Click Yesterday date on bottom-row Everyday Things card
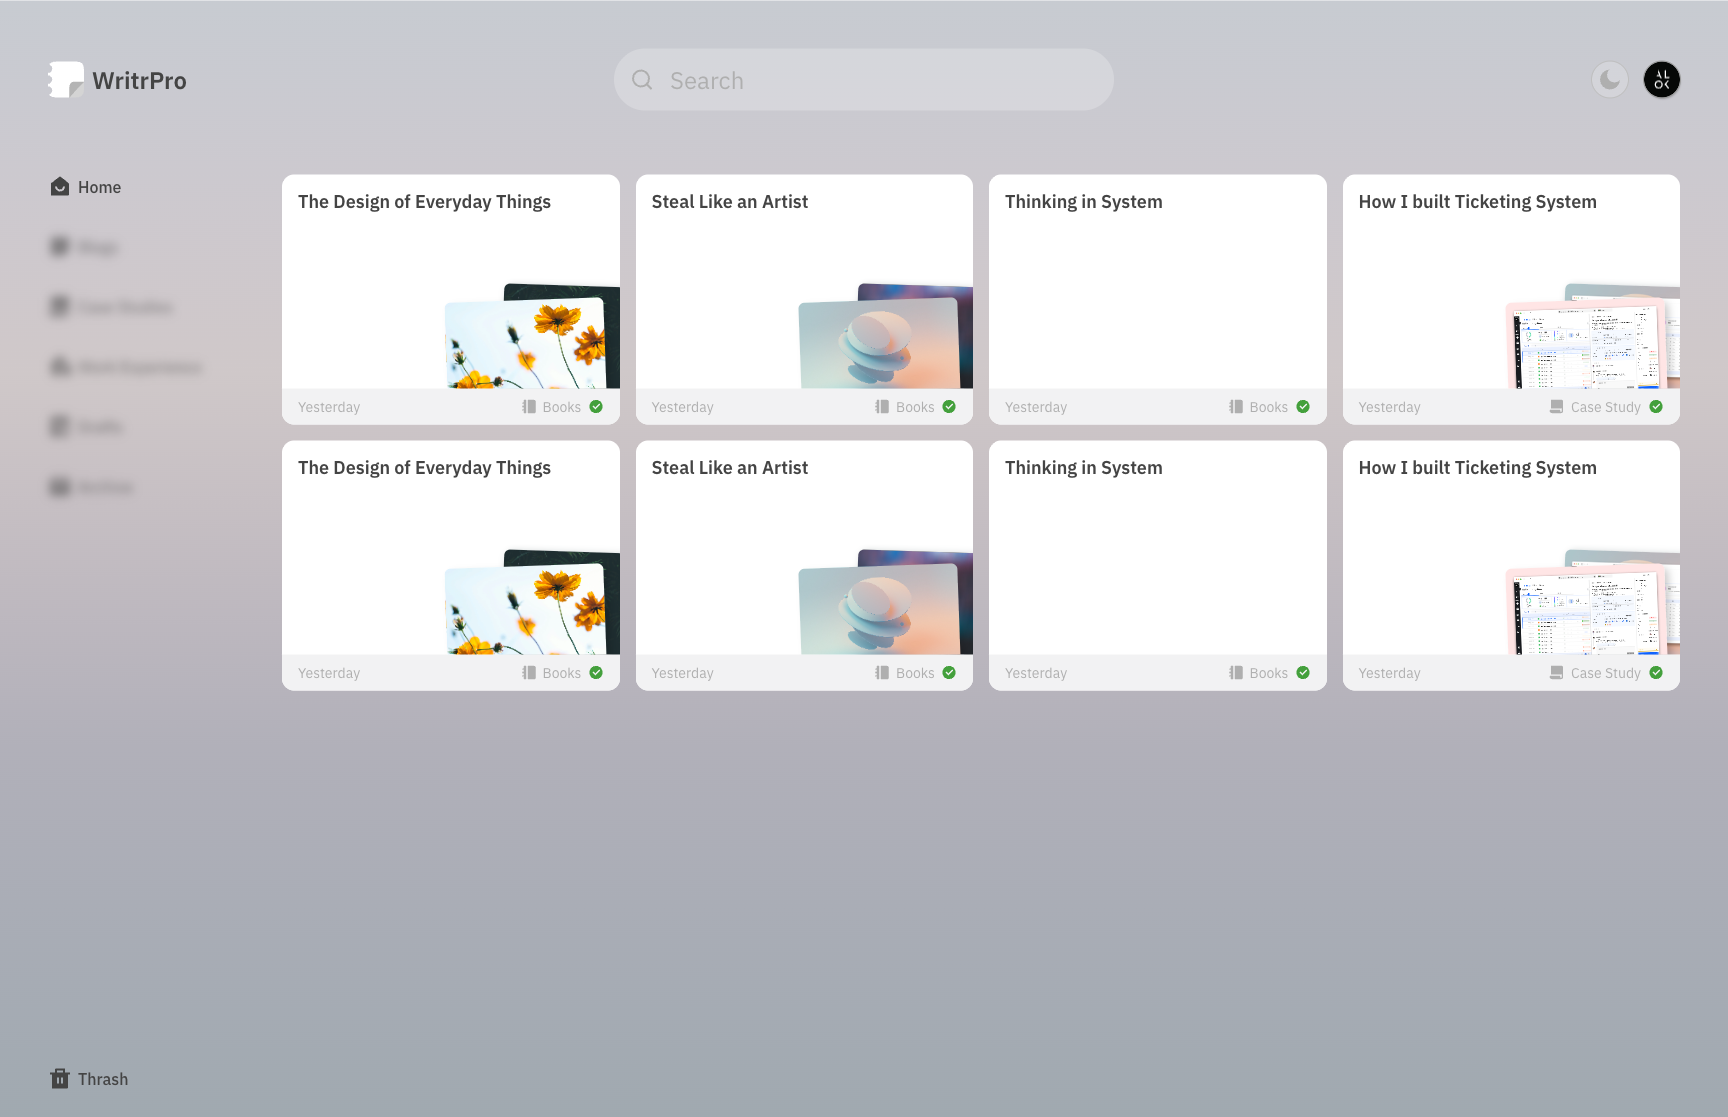Image resolution: width=1728 pixels, height=1117 pixels. (329, 673)
